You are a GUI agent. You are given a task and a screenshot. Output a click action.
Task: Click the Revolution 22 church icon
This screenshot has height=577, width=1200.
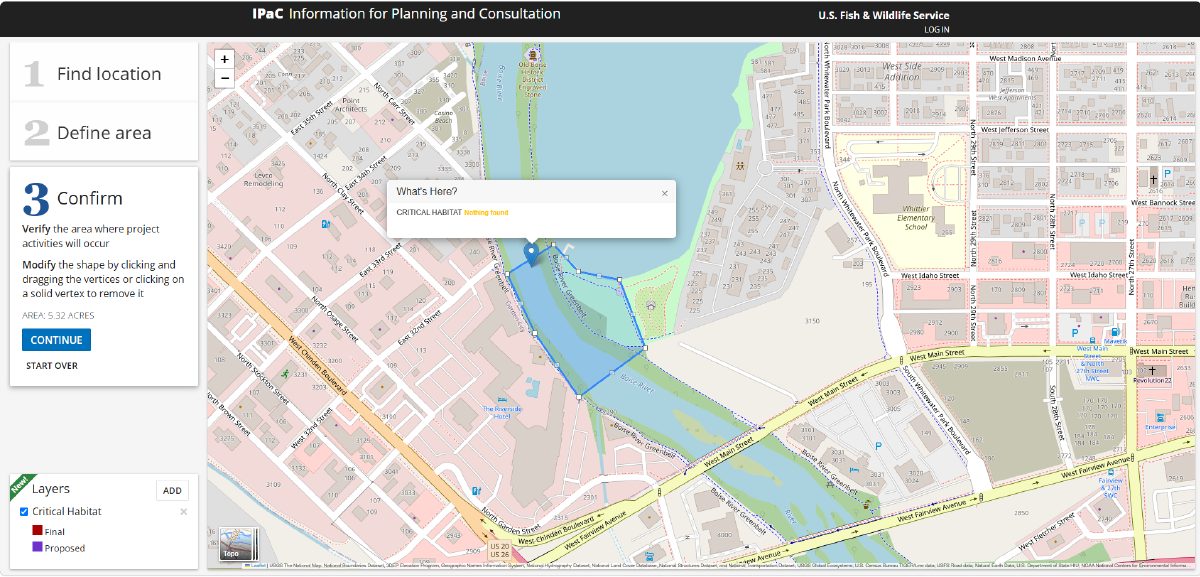(x=1151, y=370)
